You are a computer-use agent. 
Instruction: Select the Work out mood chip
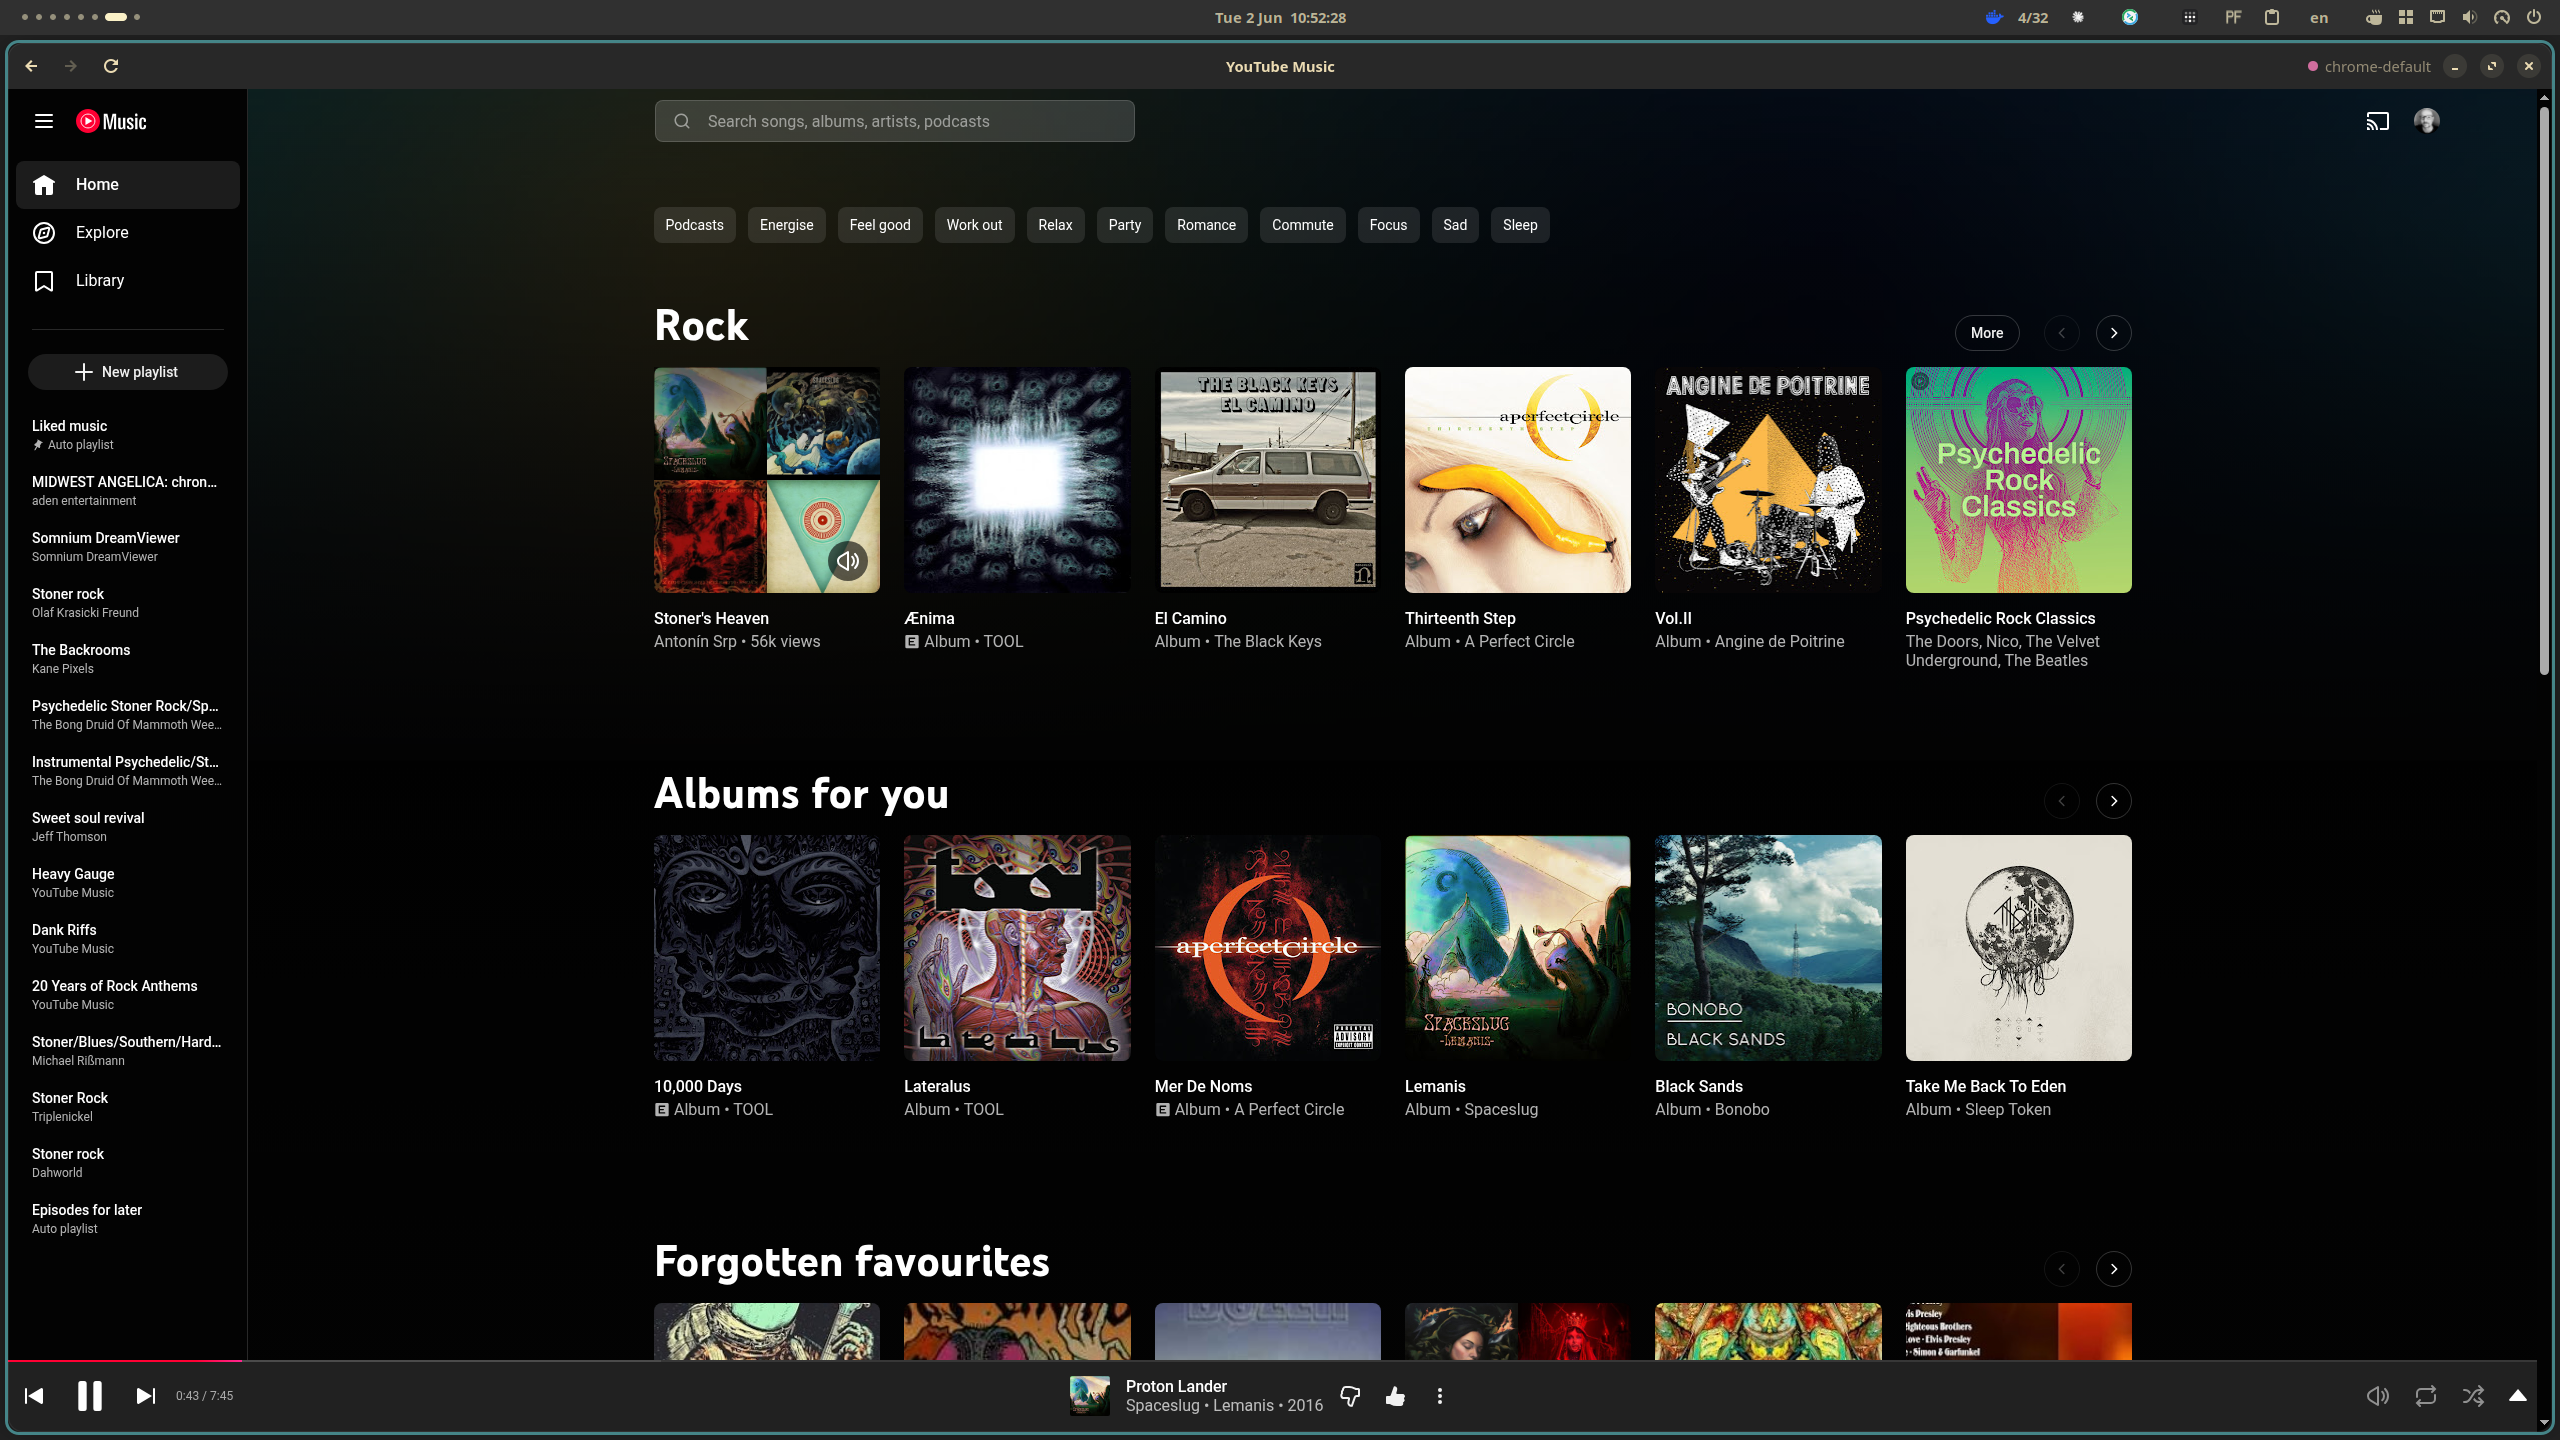(x=975, y=225)
